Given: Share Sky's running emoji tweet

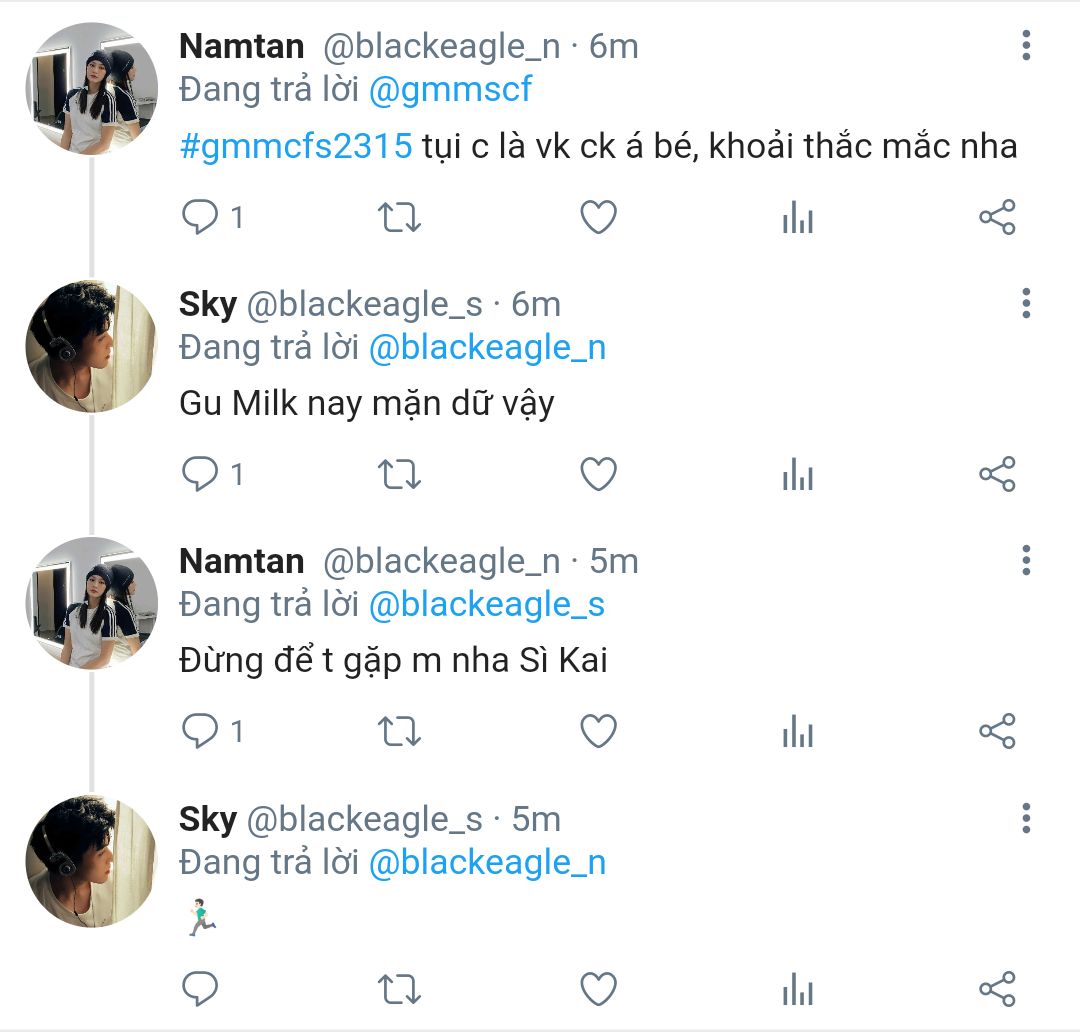Looking at the screenshot, I should [997, 989].
